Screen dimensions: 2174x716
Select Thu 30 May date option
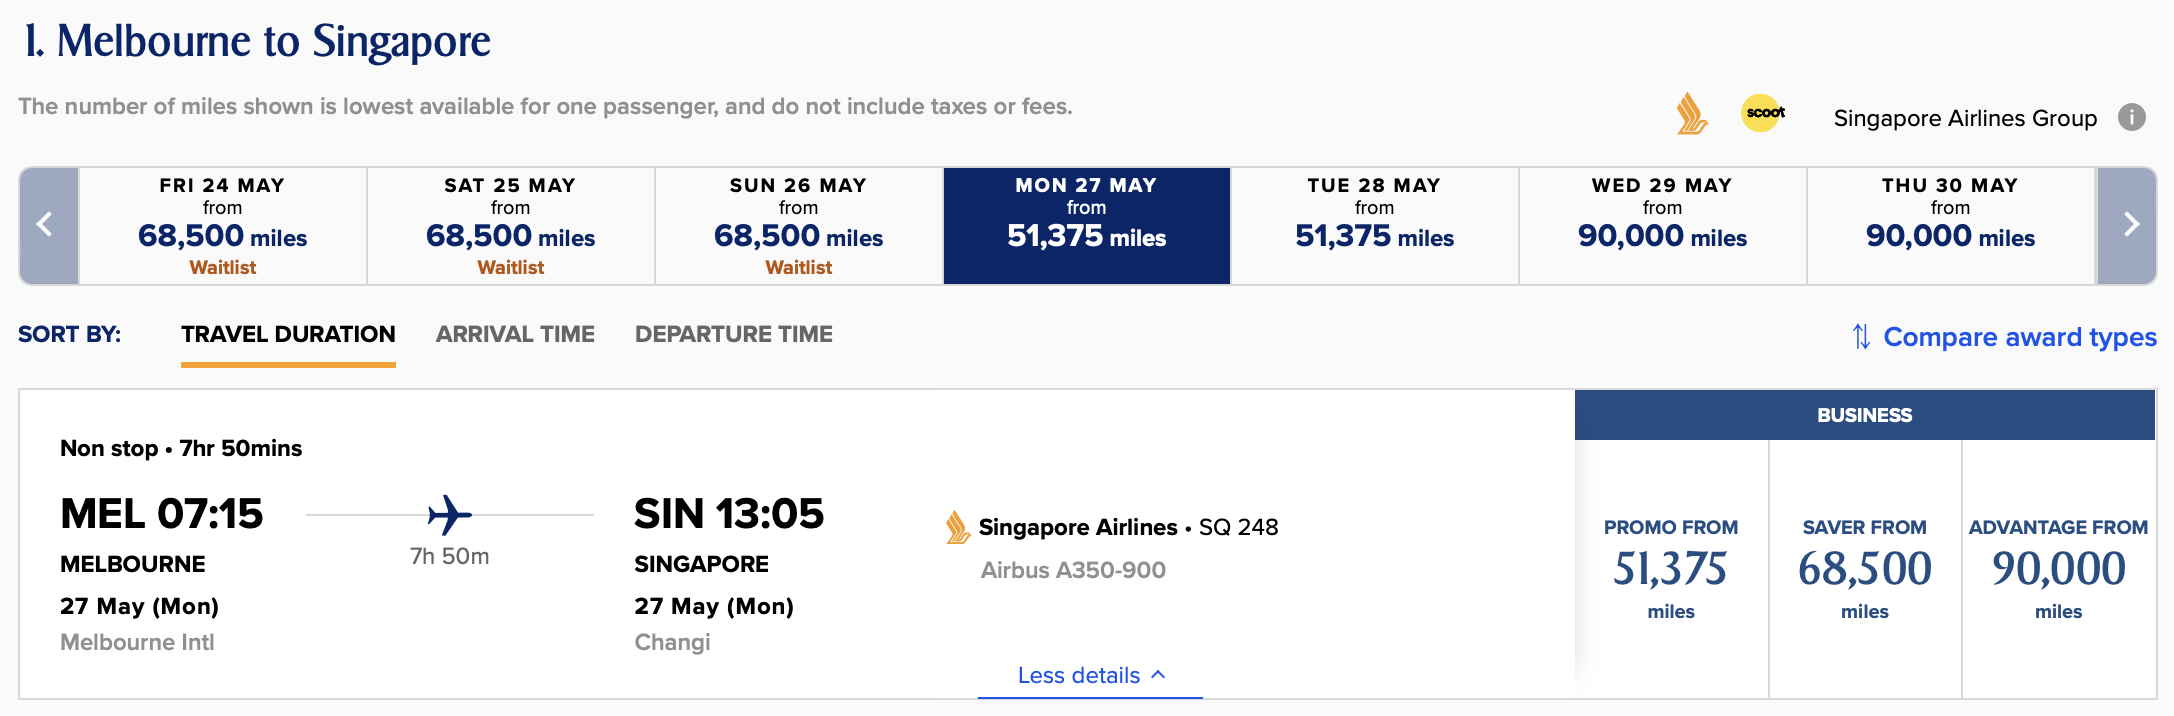click(1950, 226)
